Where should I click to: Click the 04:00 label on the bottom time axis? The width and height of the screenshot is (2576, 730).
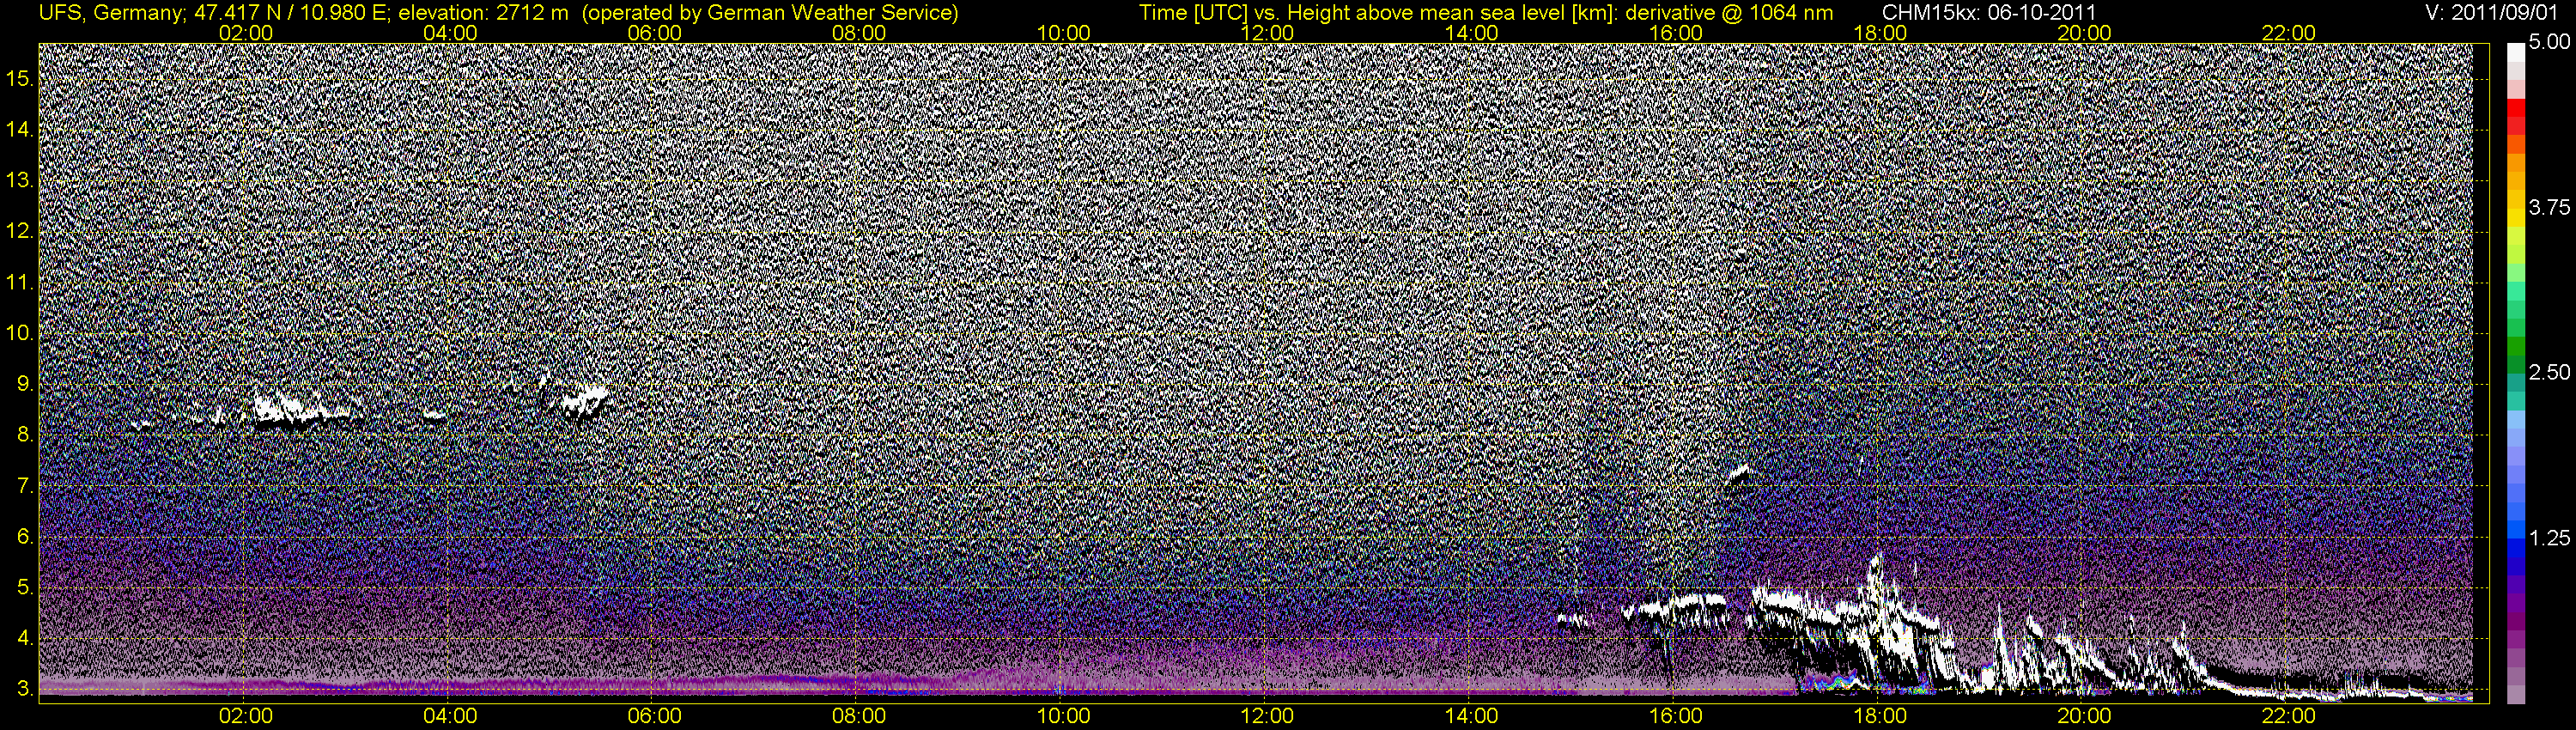click(450, 716)
